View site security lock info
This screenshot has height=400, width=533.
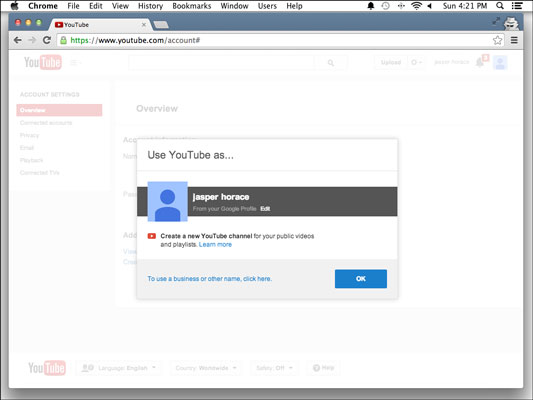click(63, 40)
